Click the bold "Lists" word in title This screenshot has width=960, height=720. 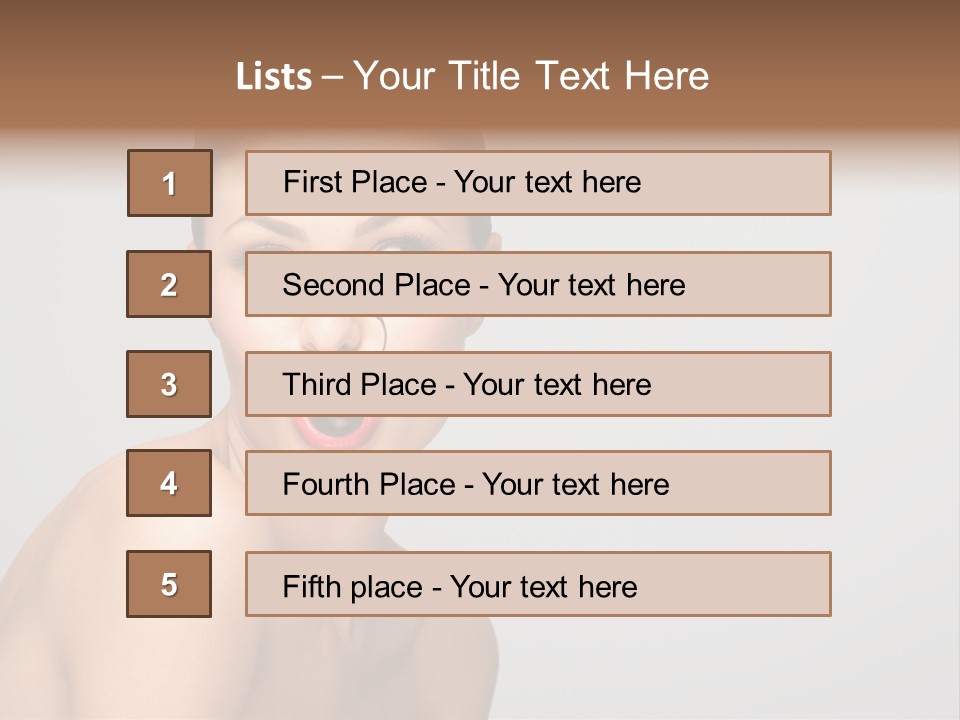[x=273, y=77]
